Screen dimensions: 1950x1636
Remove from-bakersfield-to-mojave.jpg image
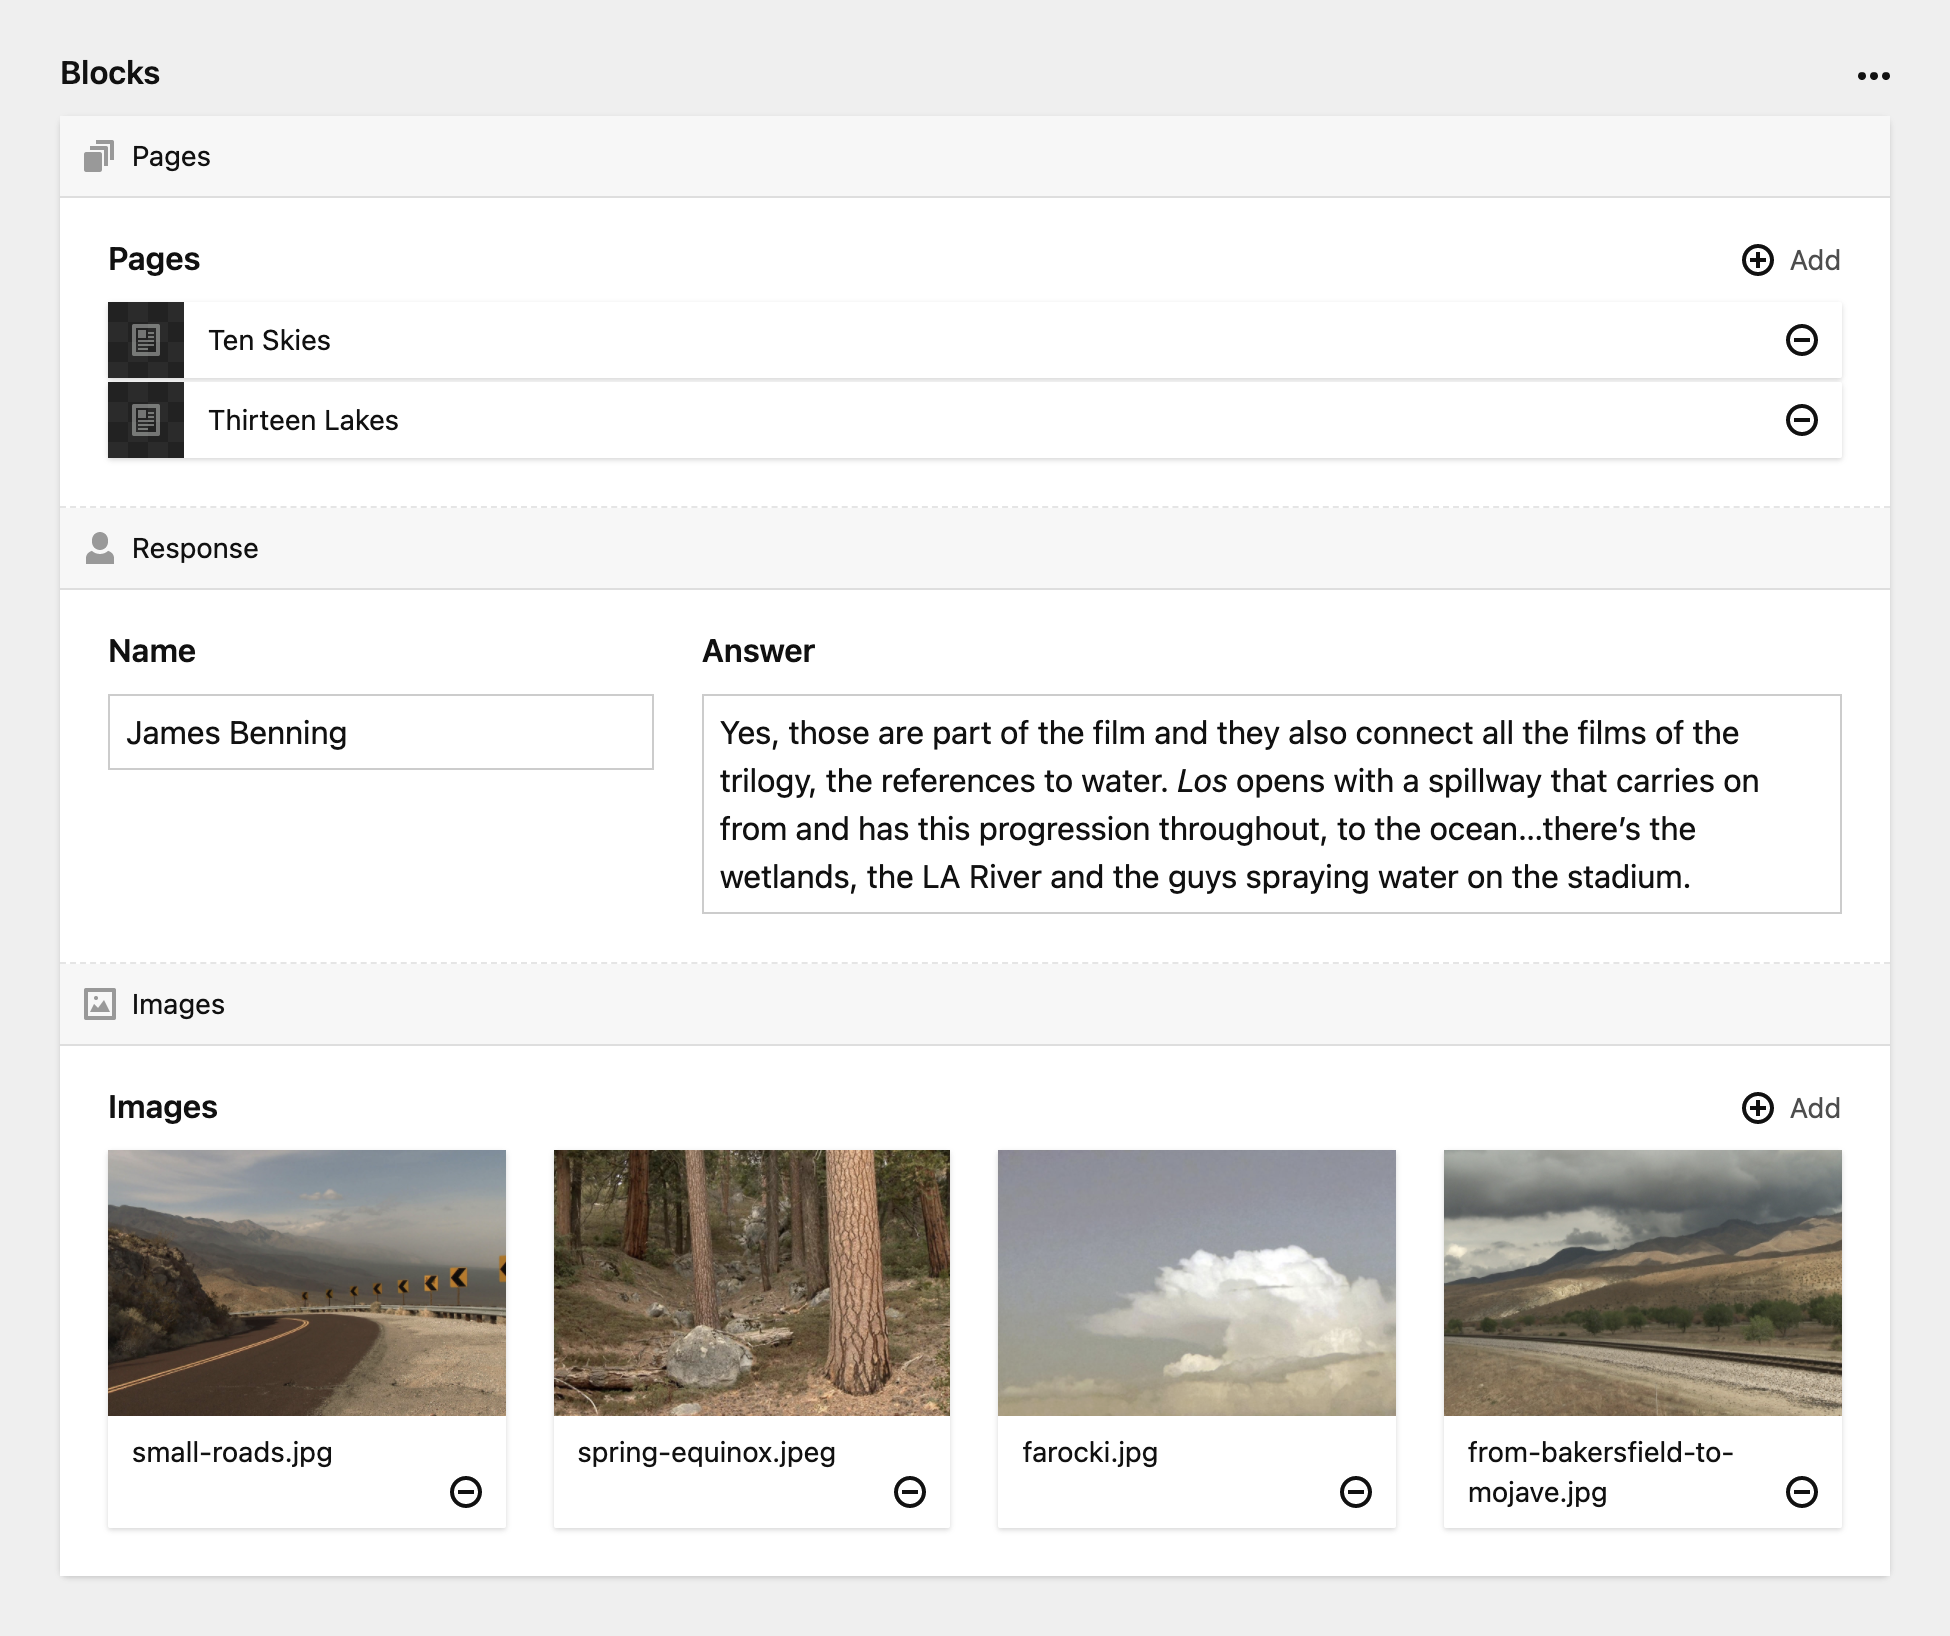1801,1492
